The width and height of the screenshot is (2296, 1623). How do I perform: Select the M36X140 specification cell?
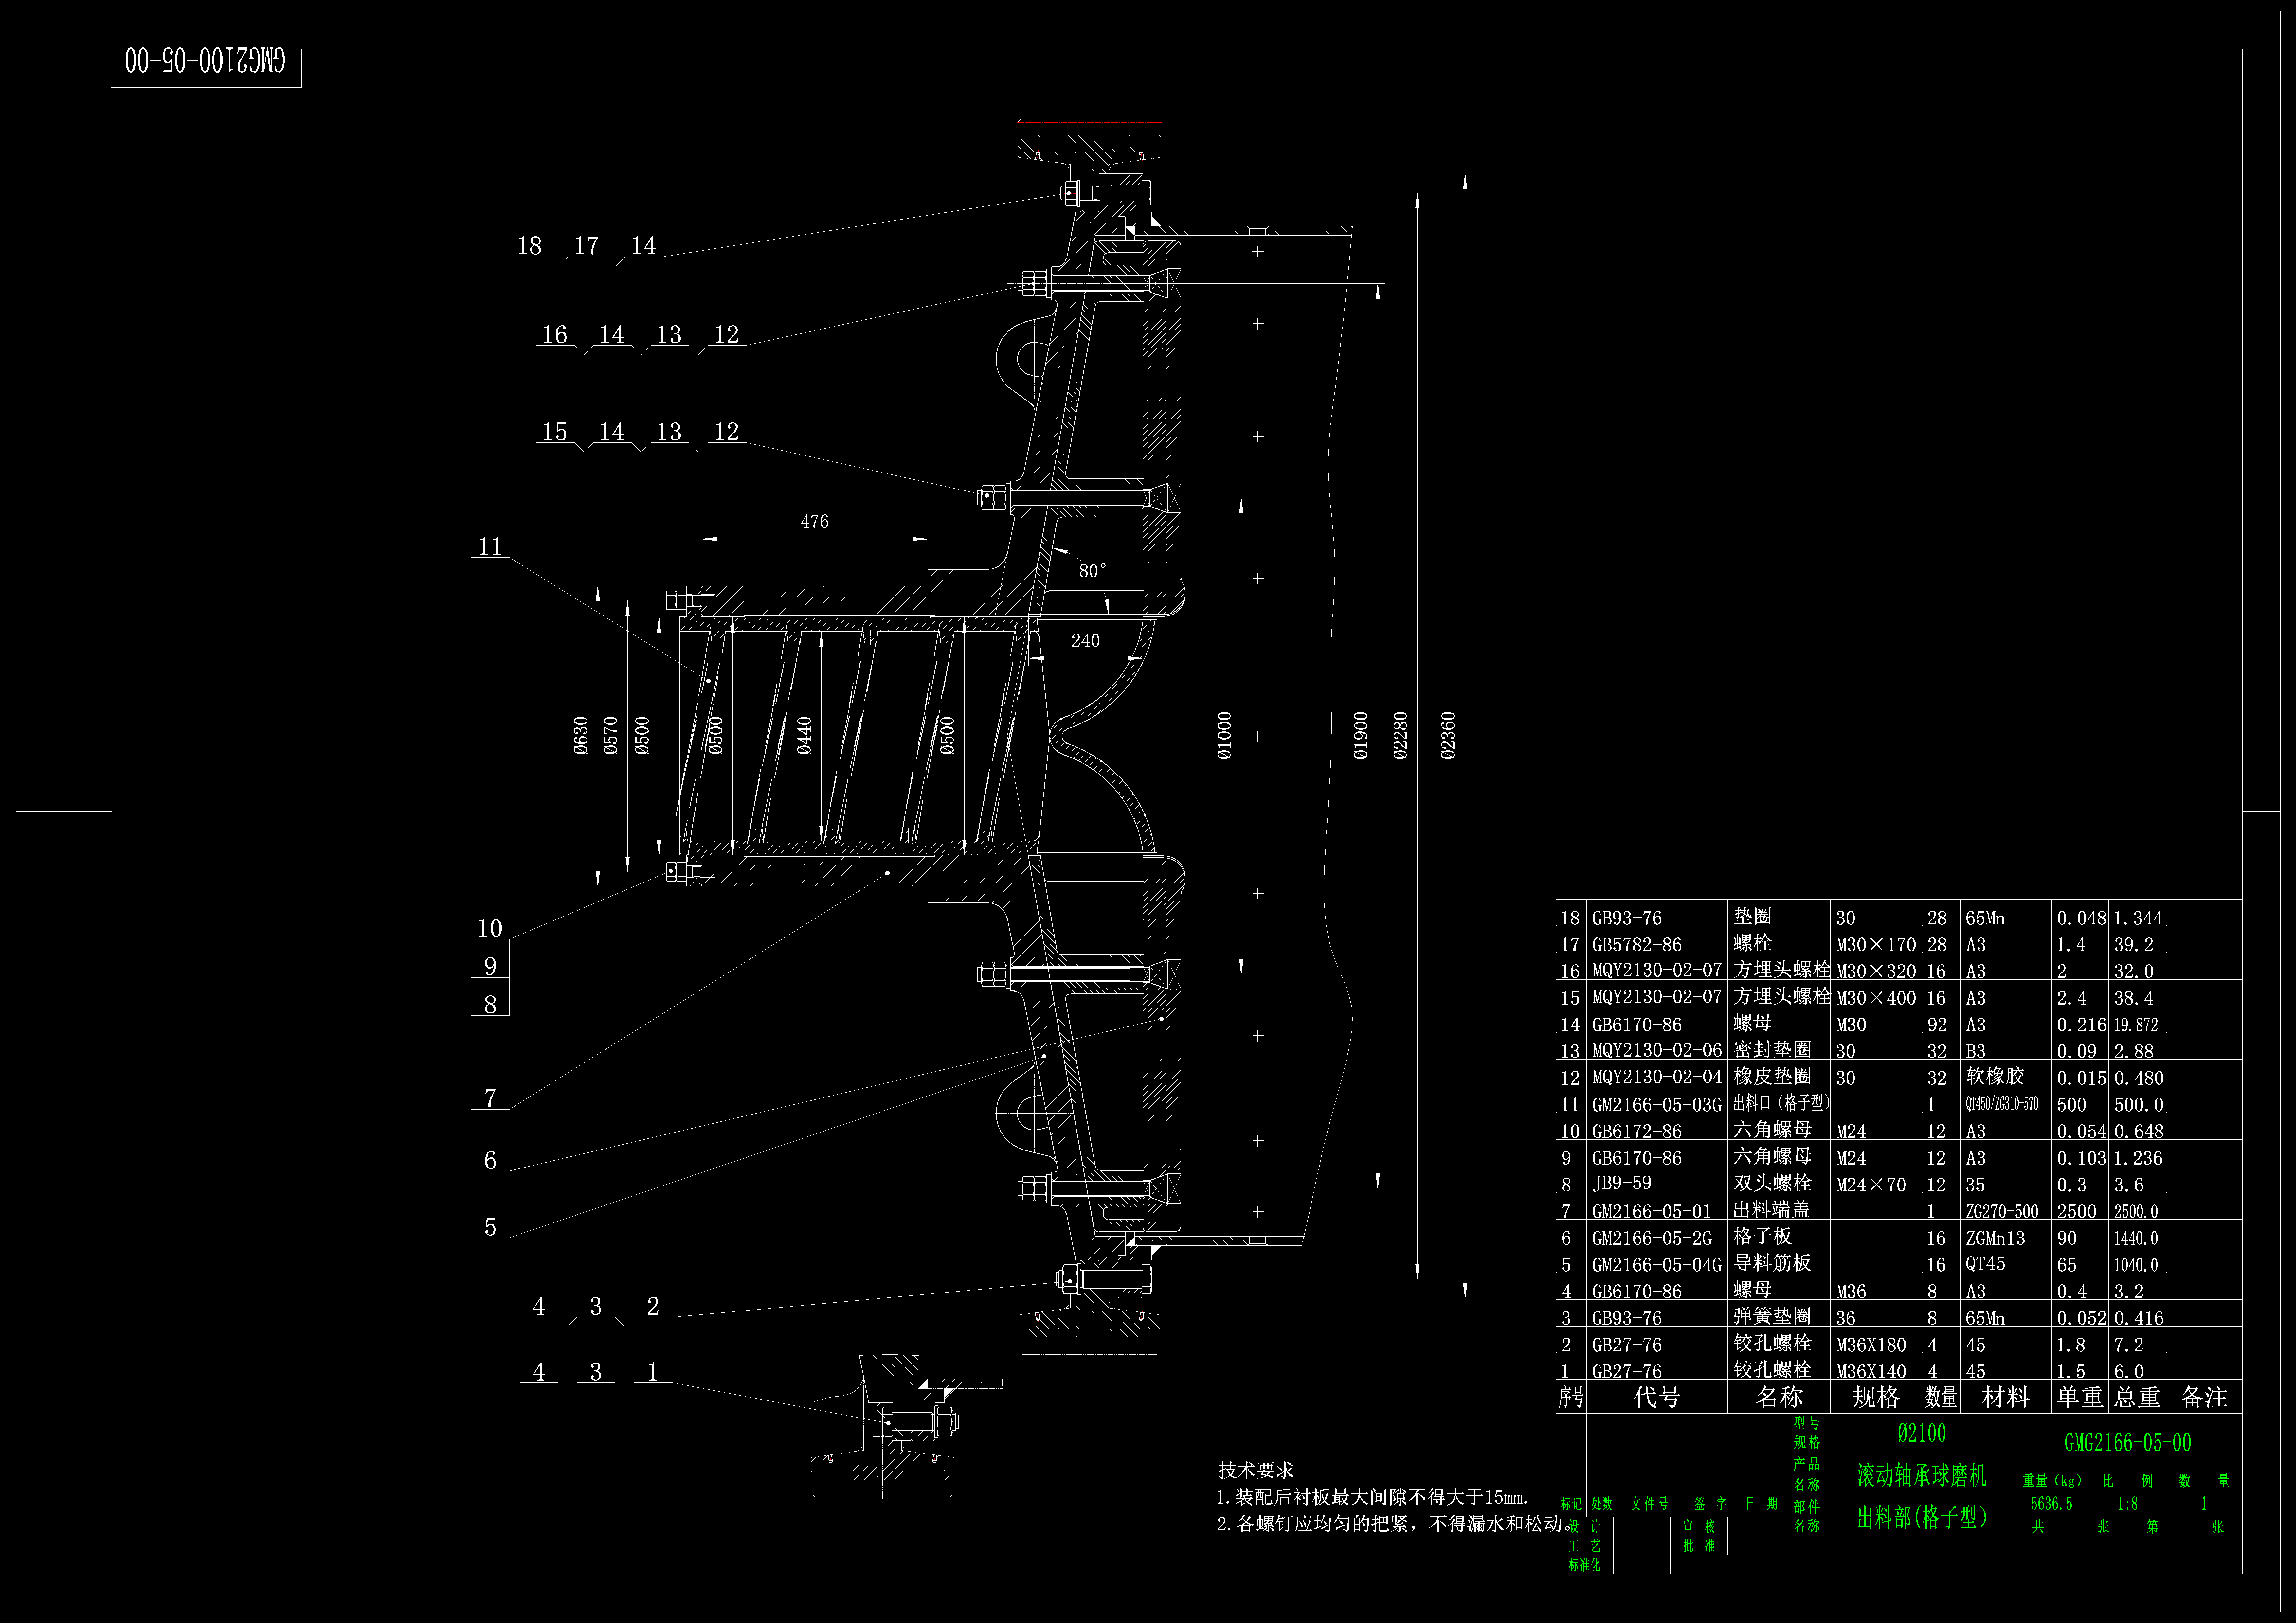point(1871,1372)
